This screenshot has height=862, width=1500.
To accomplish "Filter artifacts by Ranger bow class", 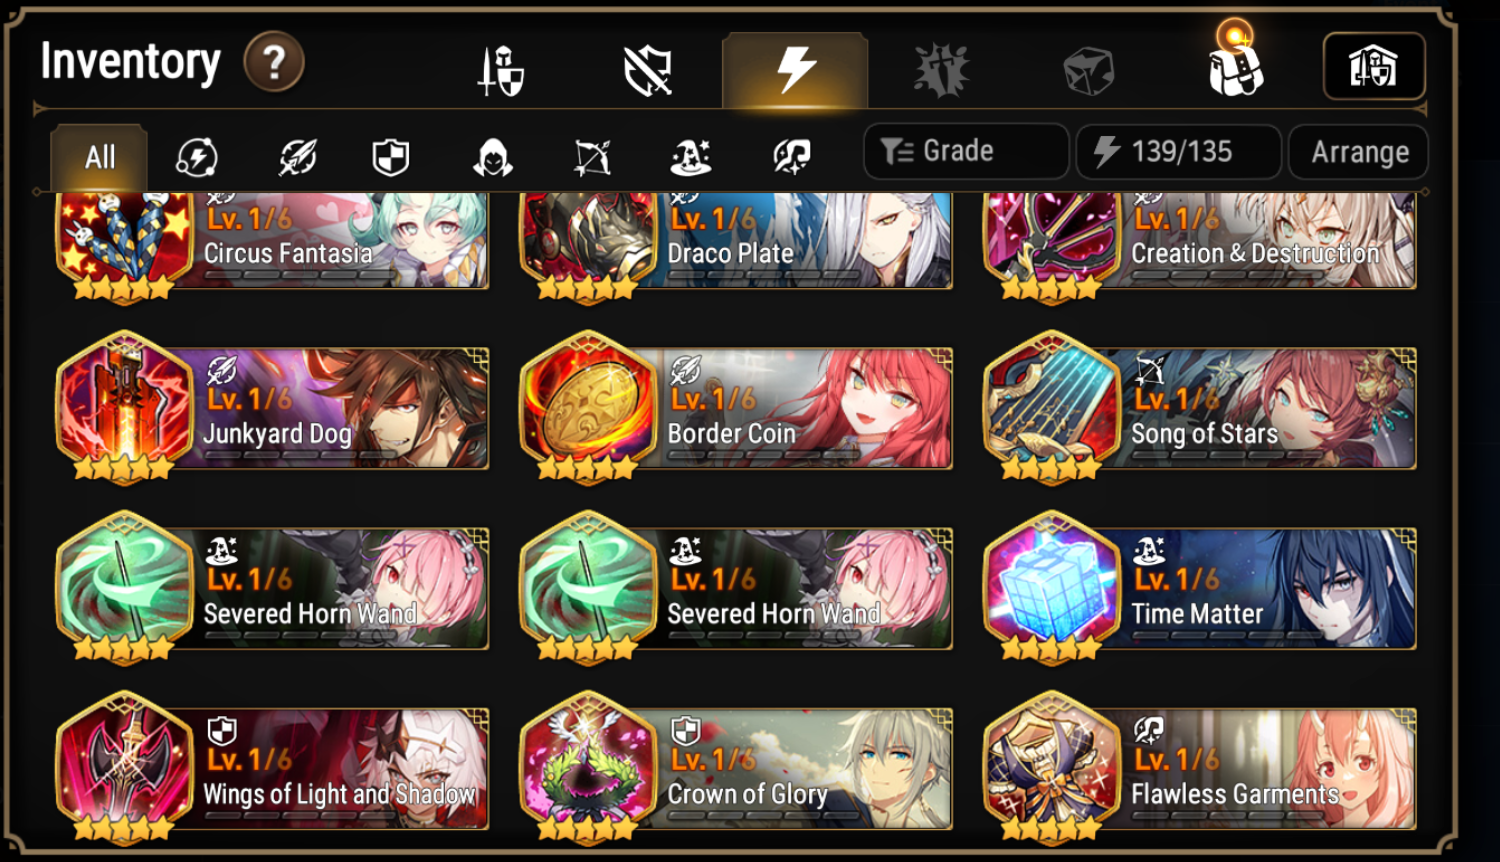I will (592, 157).
